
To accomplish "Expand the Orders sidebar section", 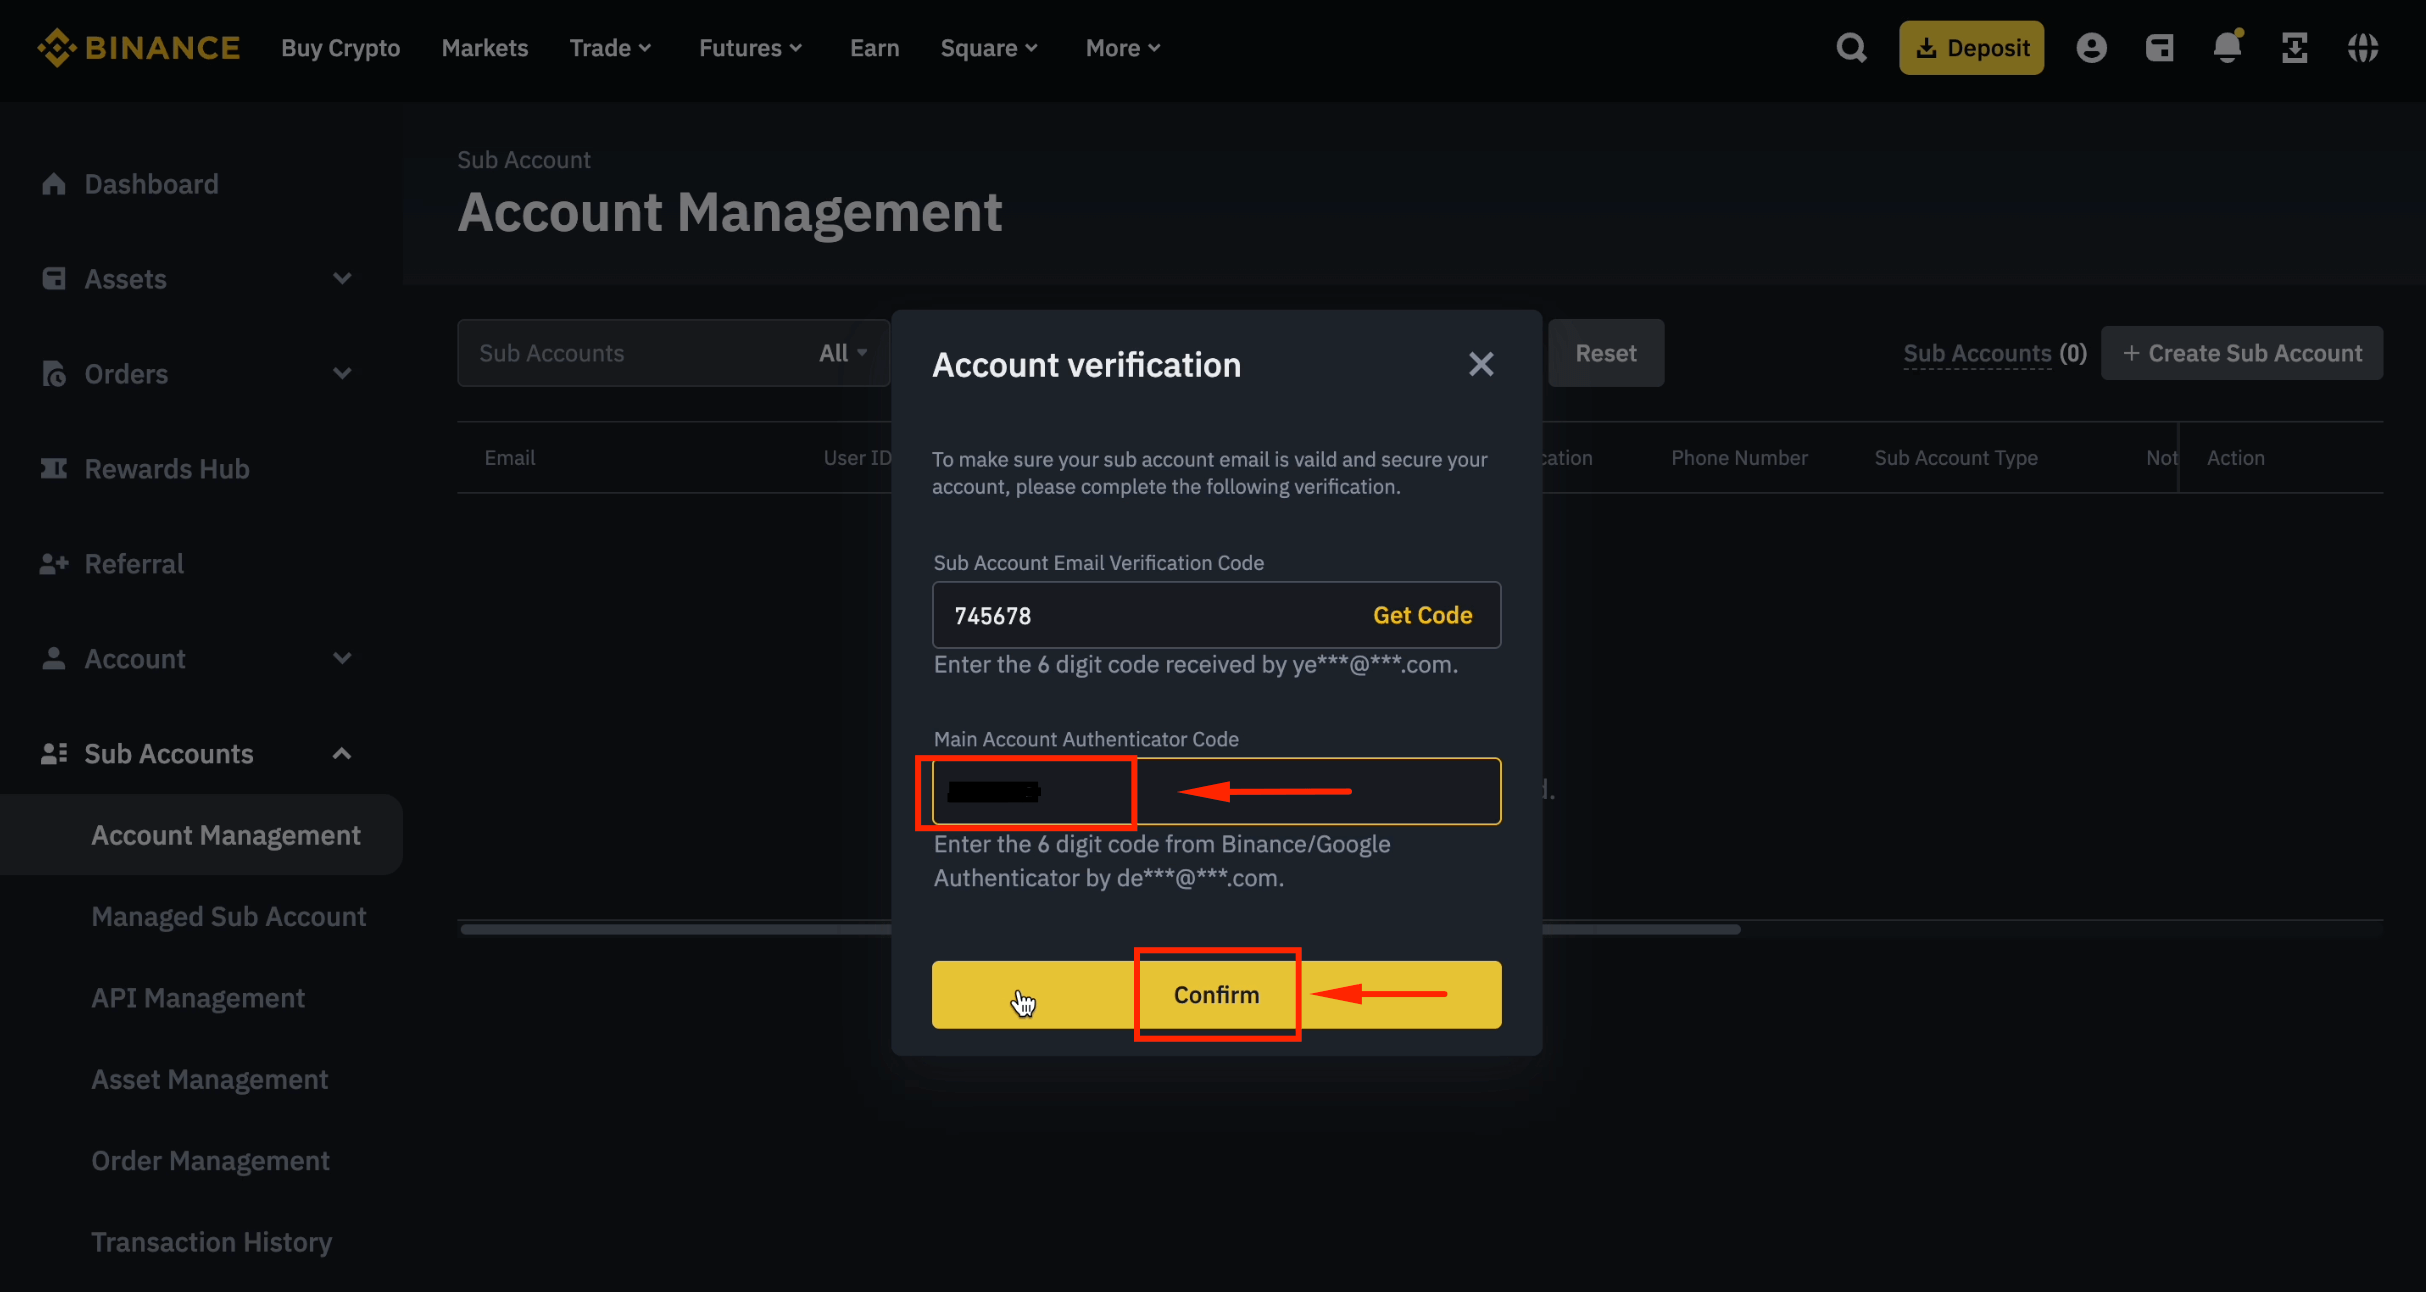I will pyautogui.click(x=342, y=374).
